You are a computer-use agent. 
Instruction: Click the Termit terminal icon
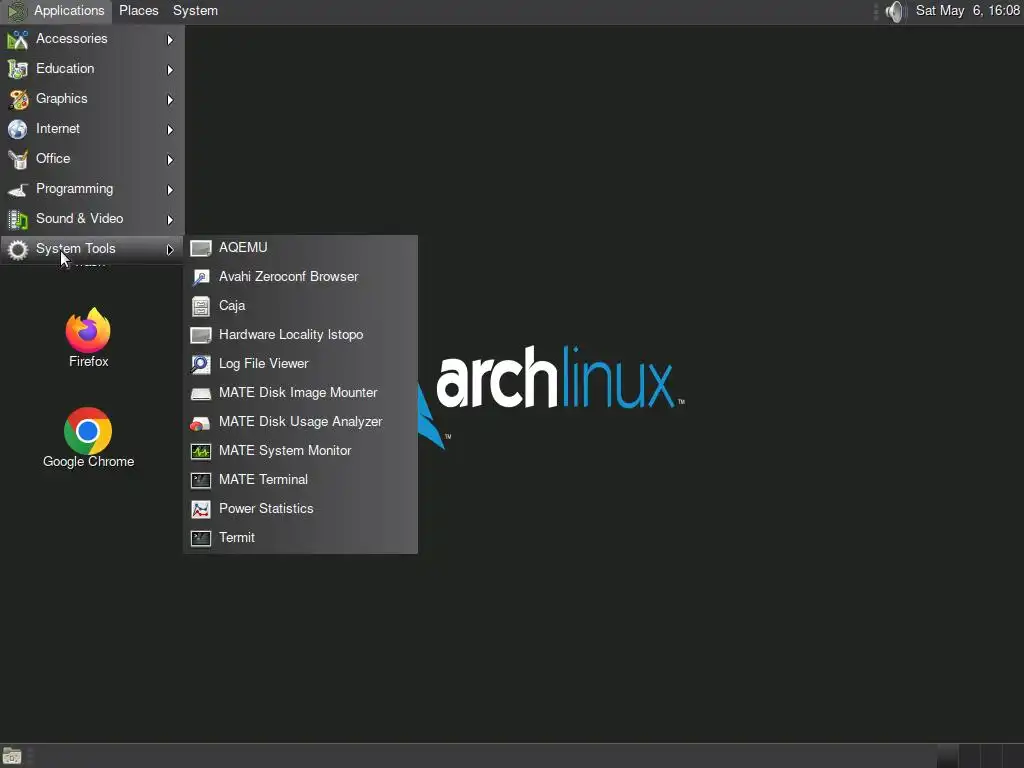[200, 538]
